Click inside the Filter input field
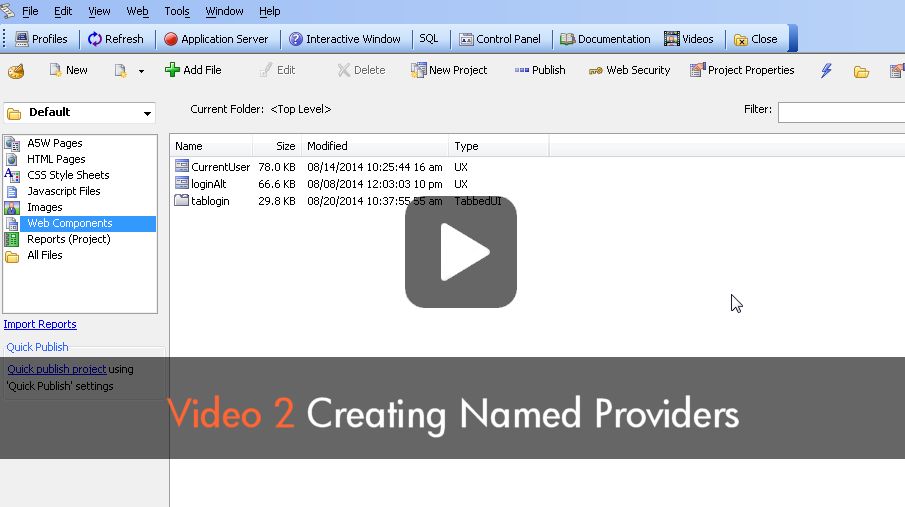905x507 pixels. (x=841, y=112)
